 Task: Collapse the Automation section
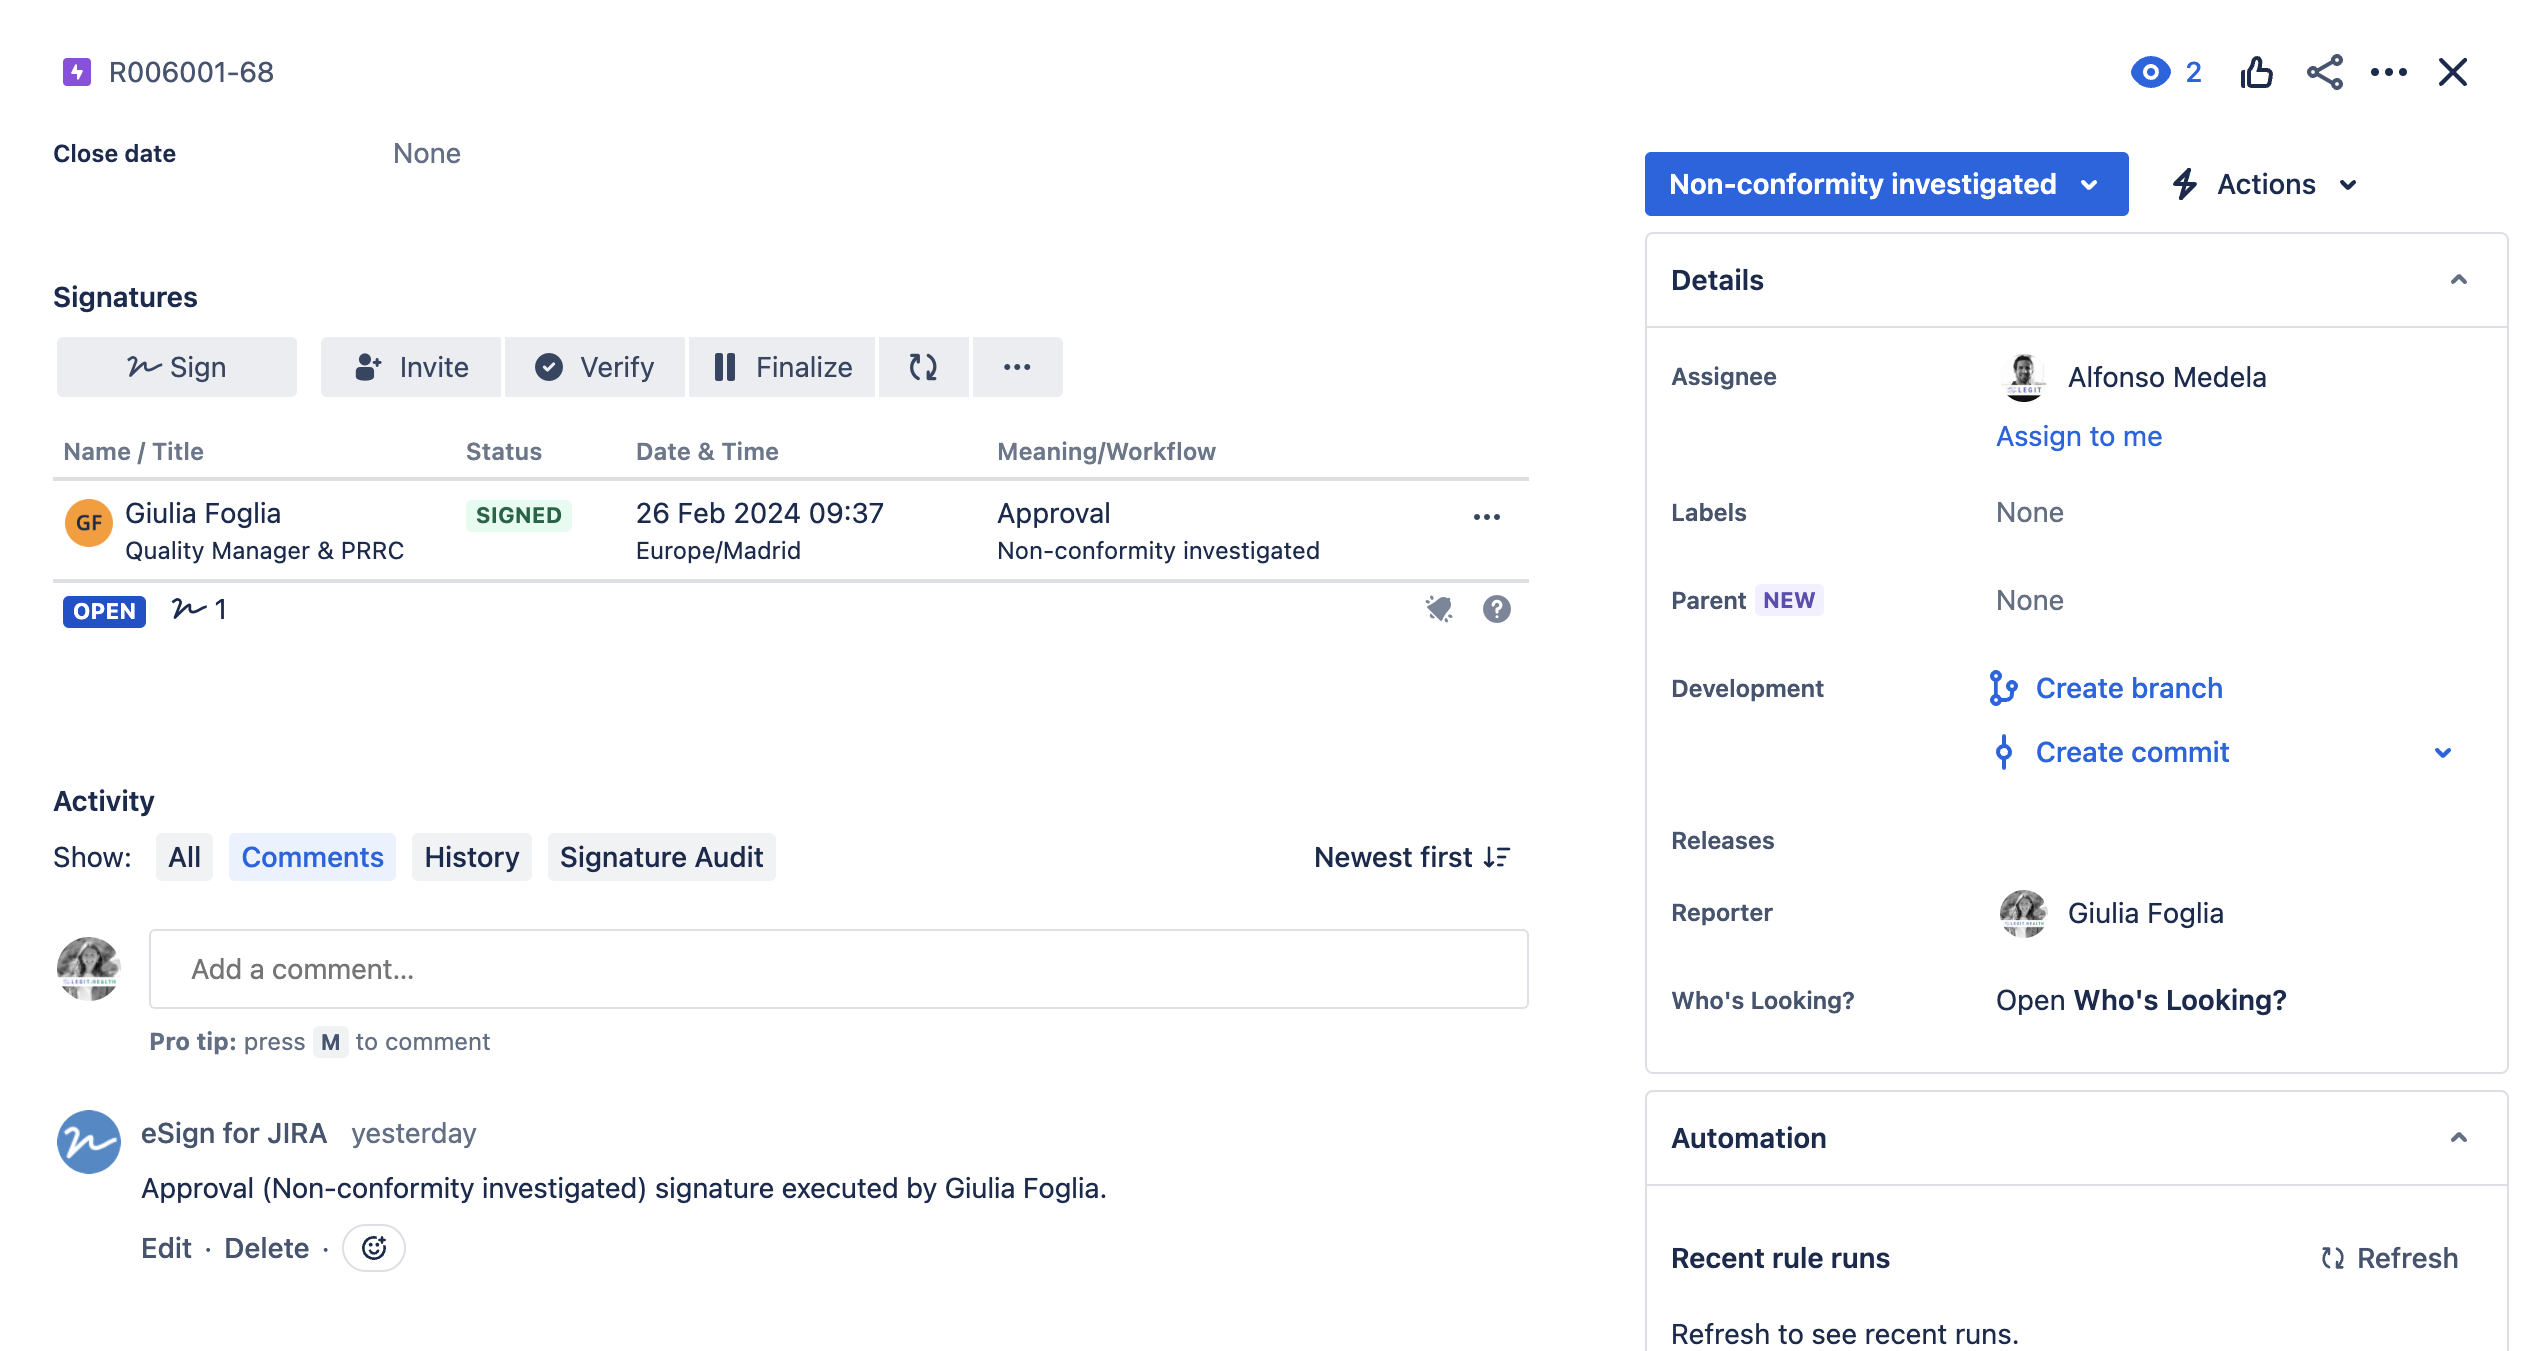click(x=2458, y=1138)
